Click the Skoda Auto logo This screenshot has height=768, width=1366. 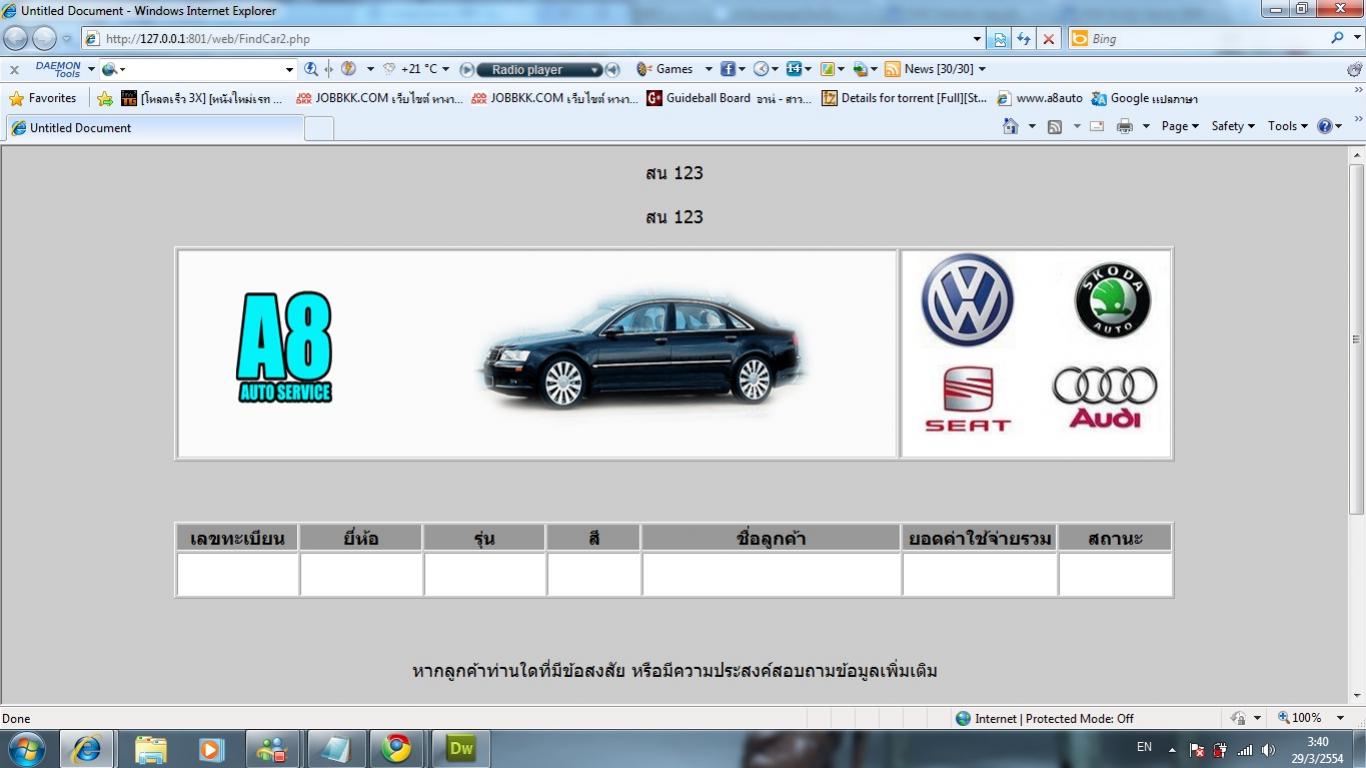pos(1113,300)
